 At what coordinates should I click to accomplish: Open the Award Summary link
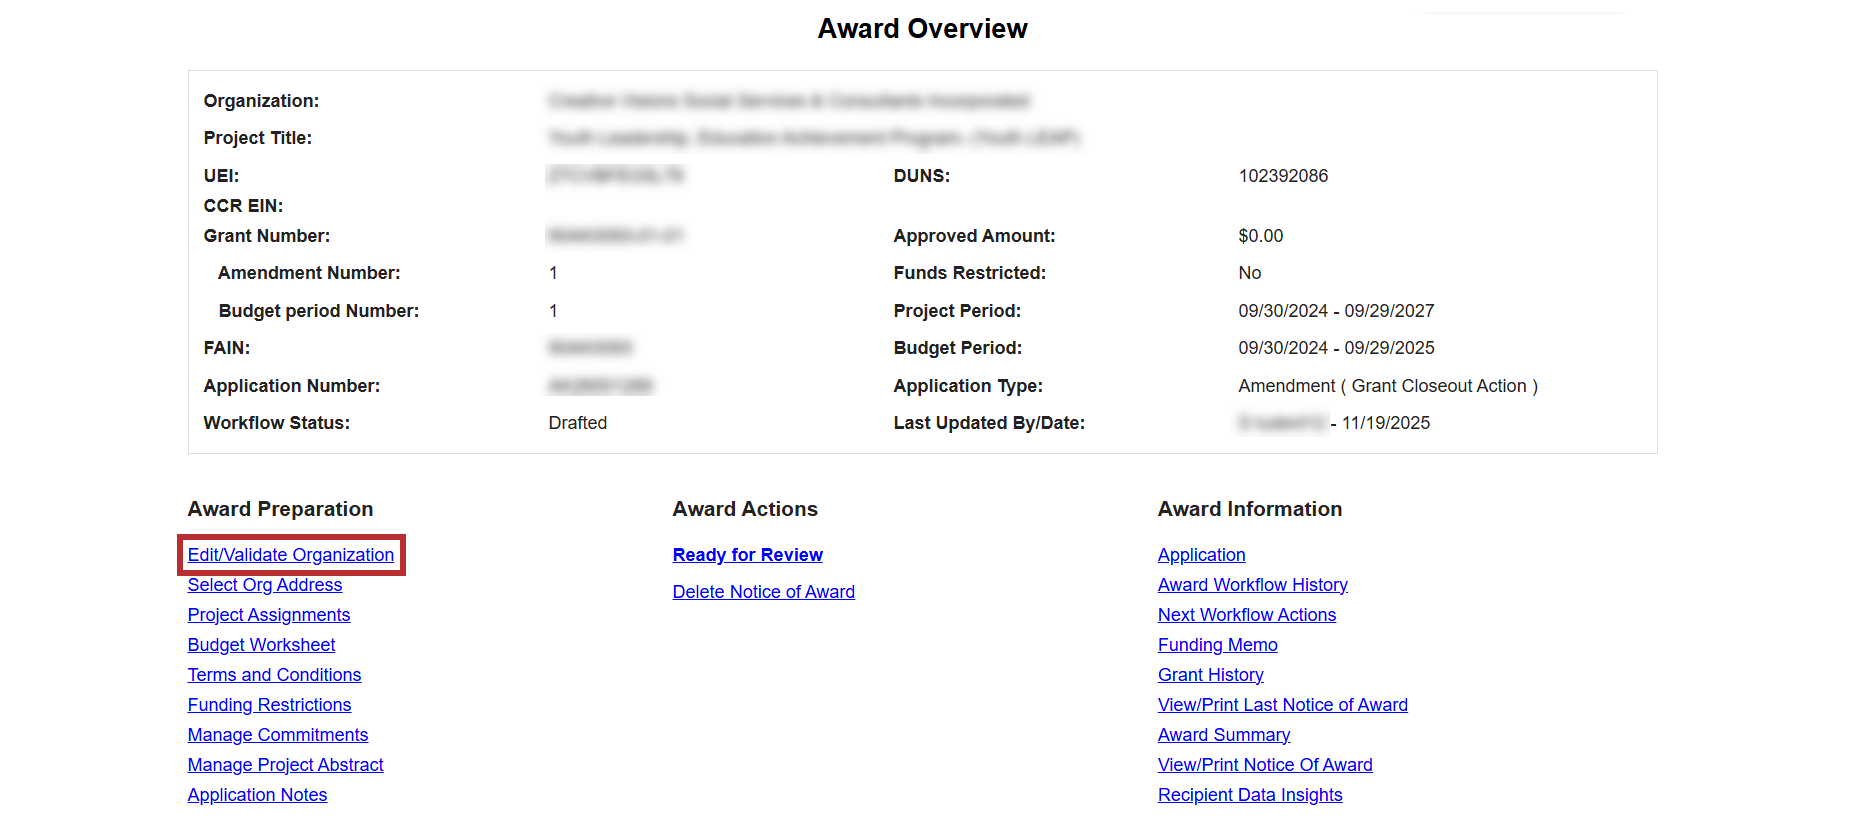coord(1223,735)
